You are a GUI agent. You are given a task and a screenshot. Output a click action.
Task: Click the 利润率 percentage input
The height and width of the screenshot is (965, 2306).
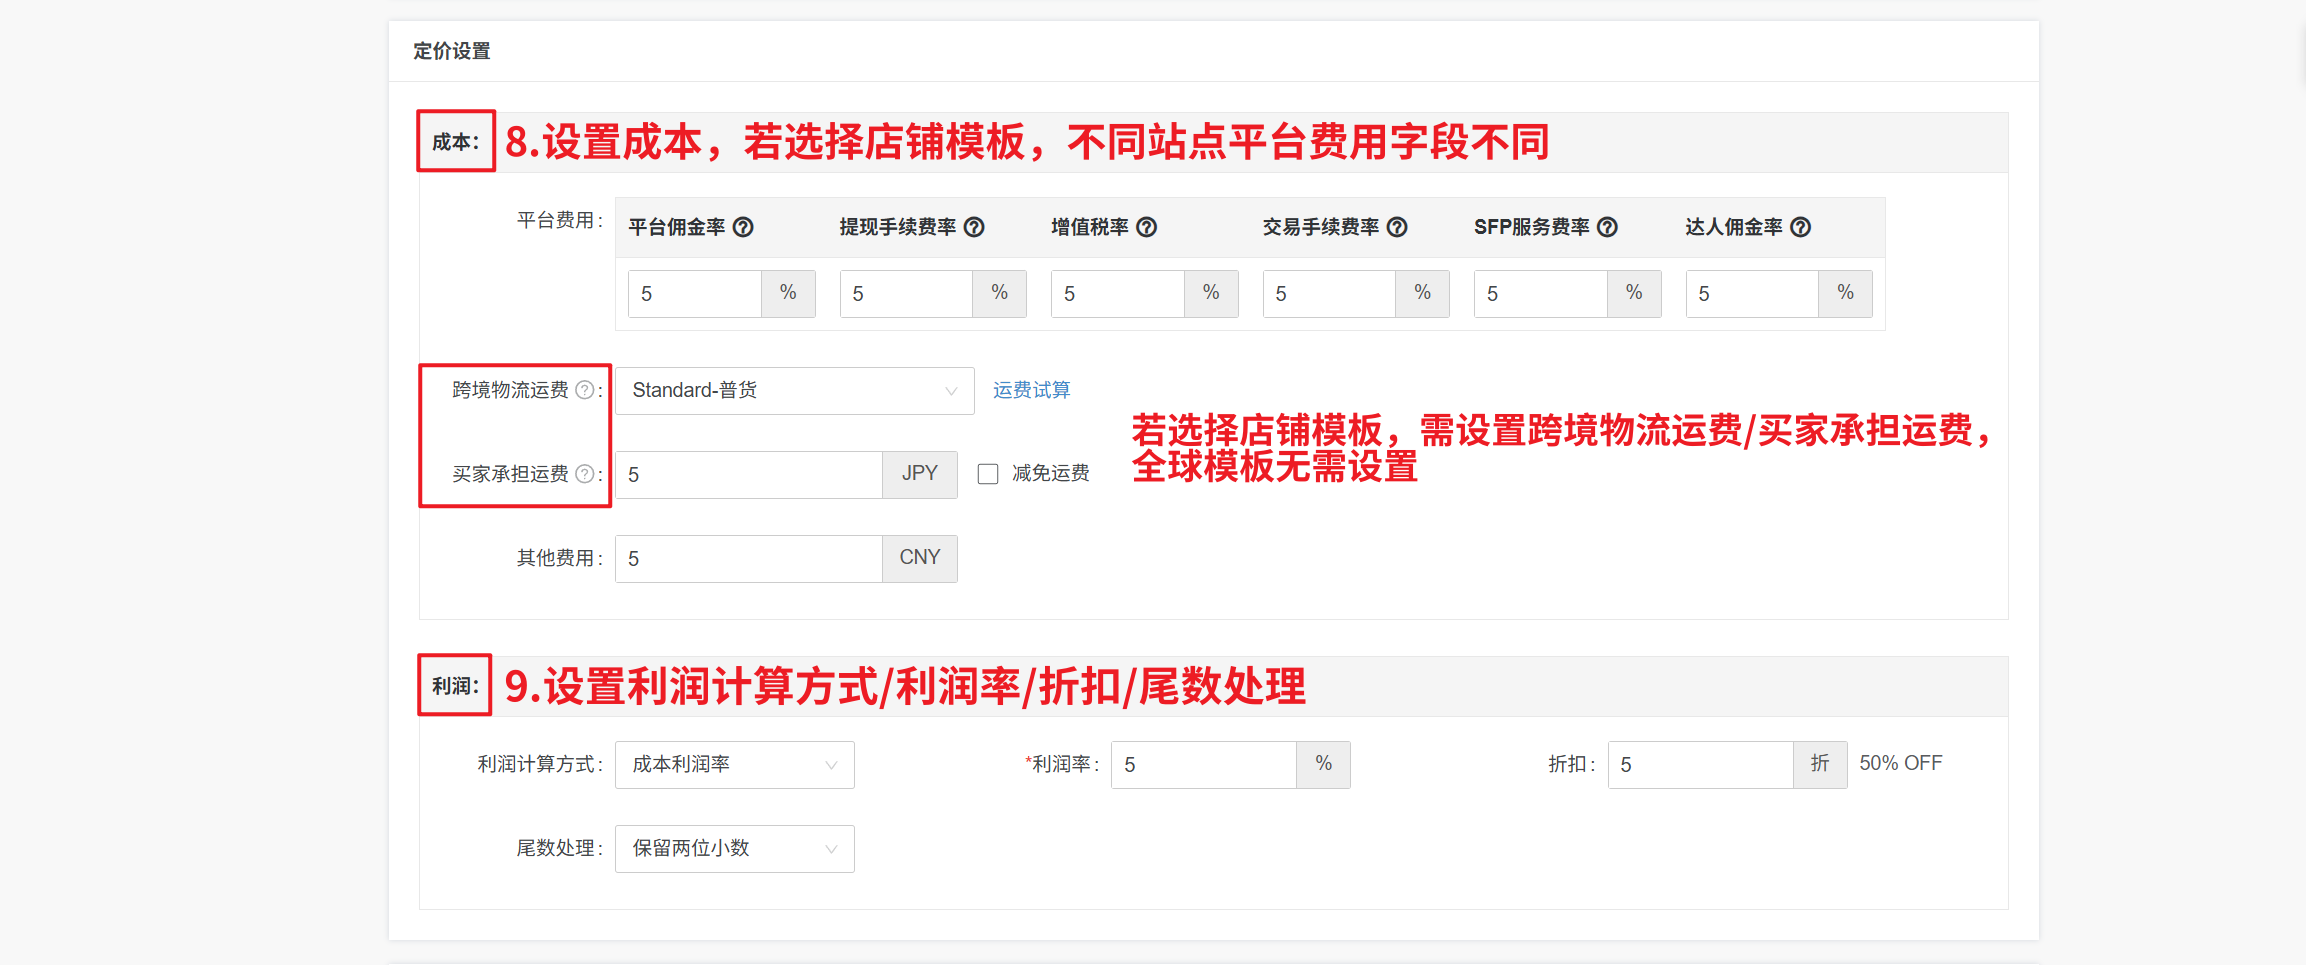(x=1204, y=765)
